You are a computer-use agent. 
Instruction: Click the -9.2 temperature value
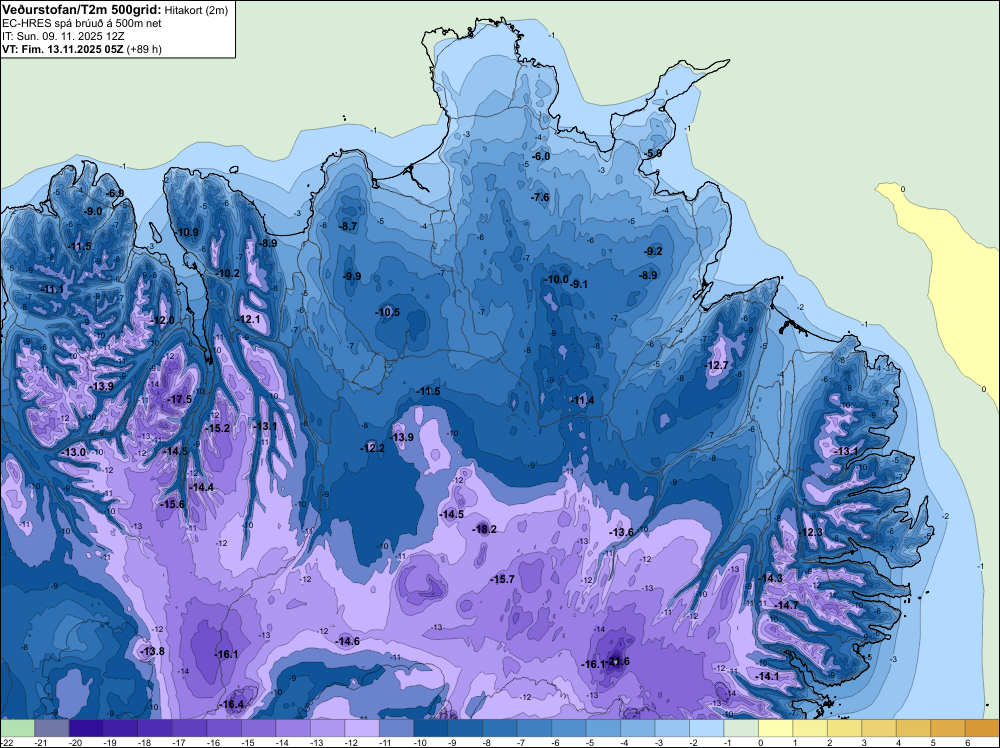pyautogui.click(x=654, y=251)
